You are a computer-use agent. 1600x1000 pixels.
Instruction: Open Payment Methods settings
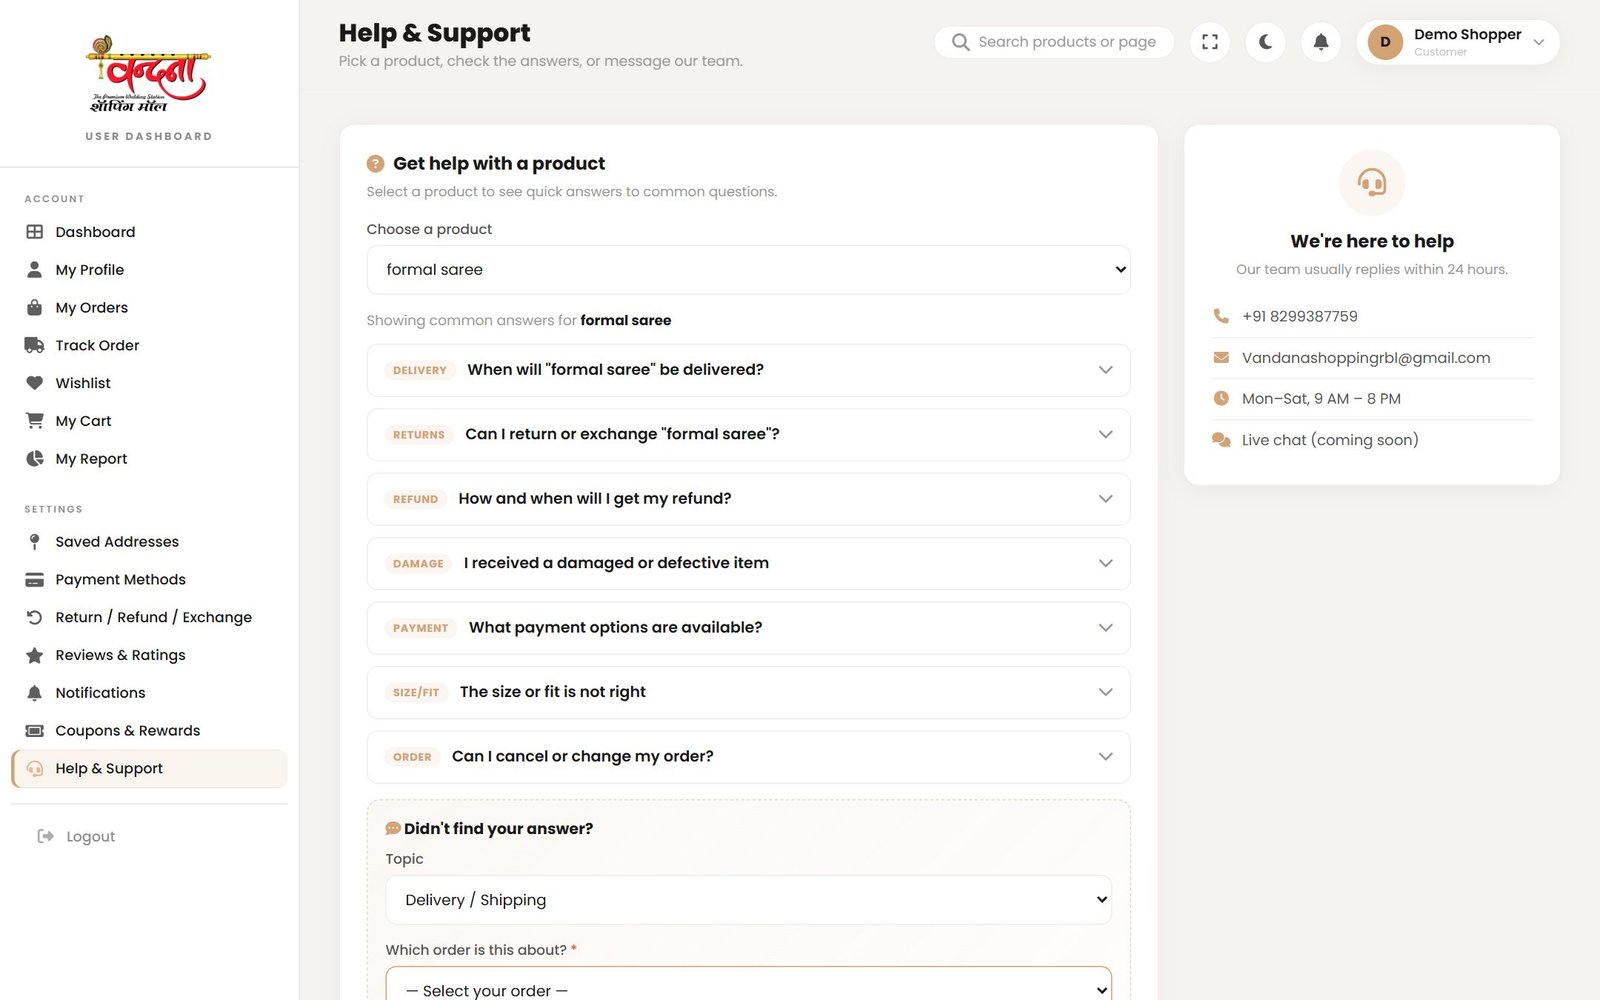[x=149, y=580]
